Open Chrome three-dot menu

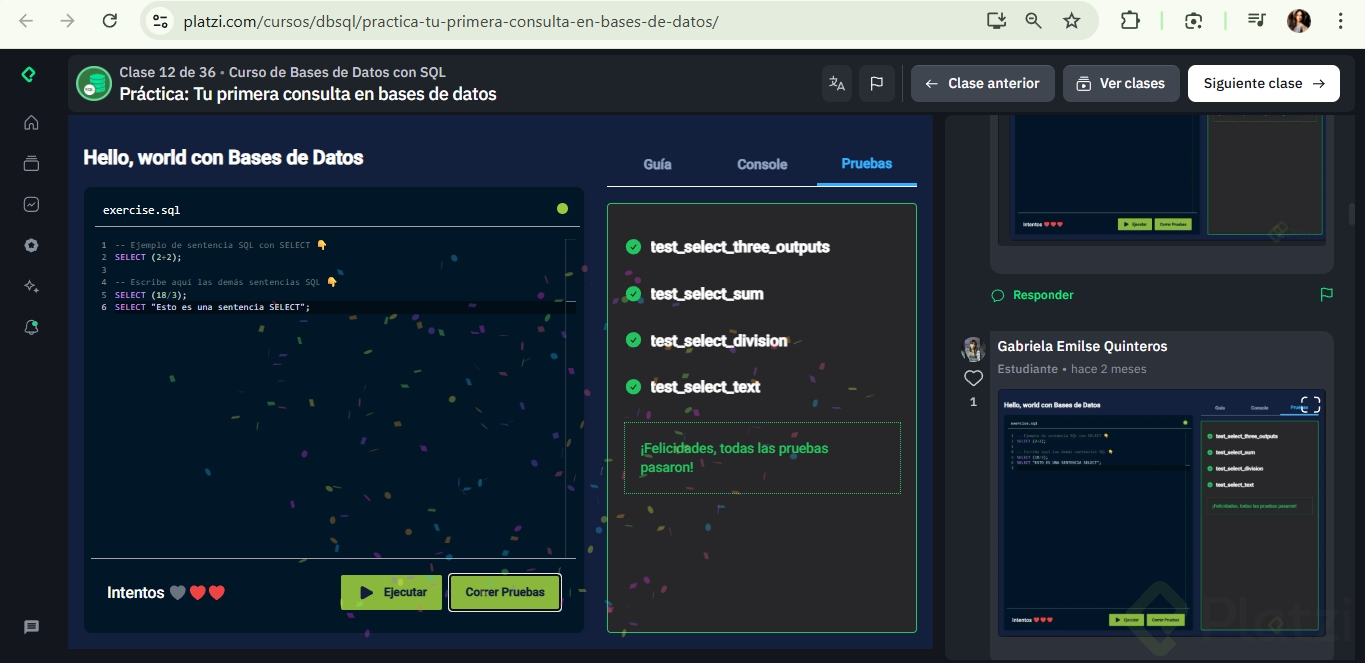(1341, 21)
